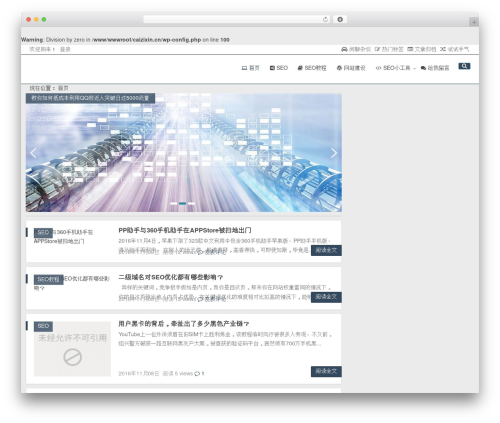Open the 文章归档 link

click(425, 49)
